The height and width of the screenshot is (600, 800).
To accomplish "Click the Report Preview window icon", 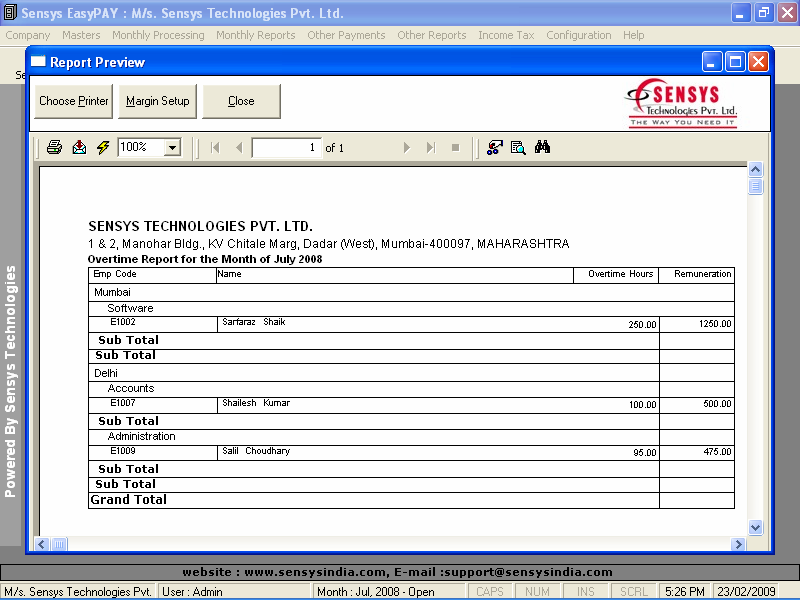I will (38, 62).
